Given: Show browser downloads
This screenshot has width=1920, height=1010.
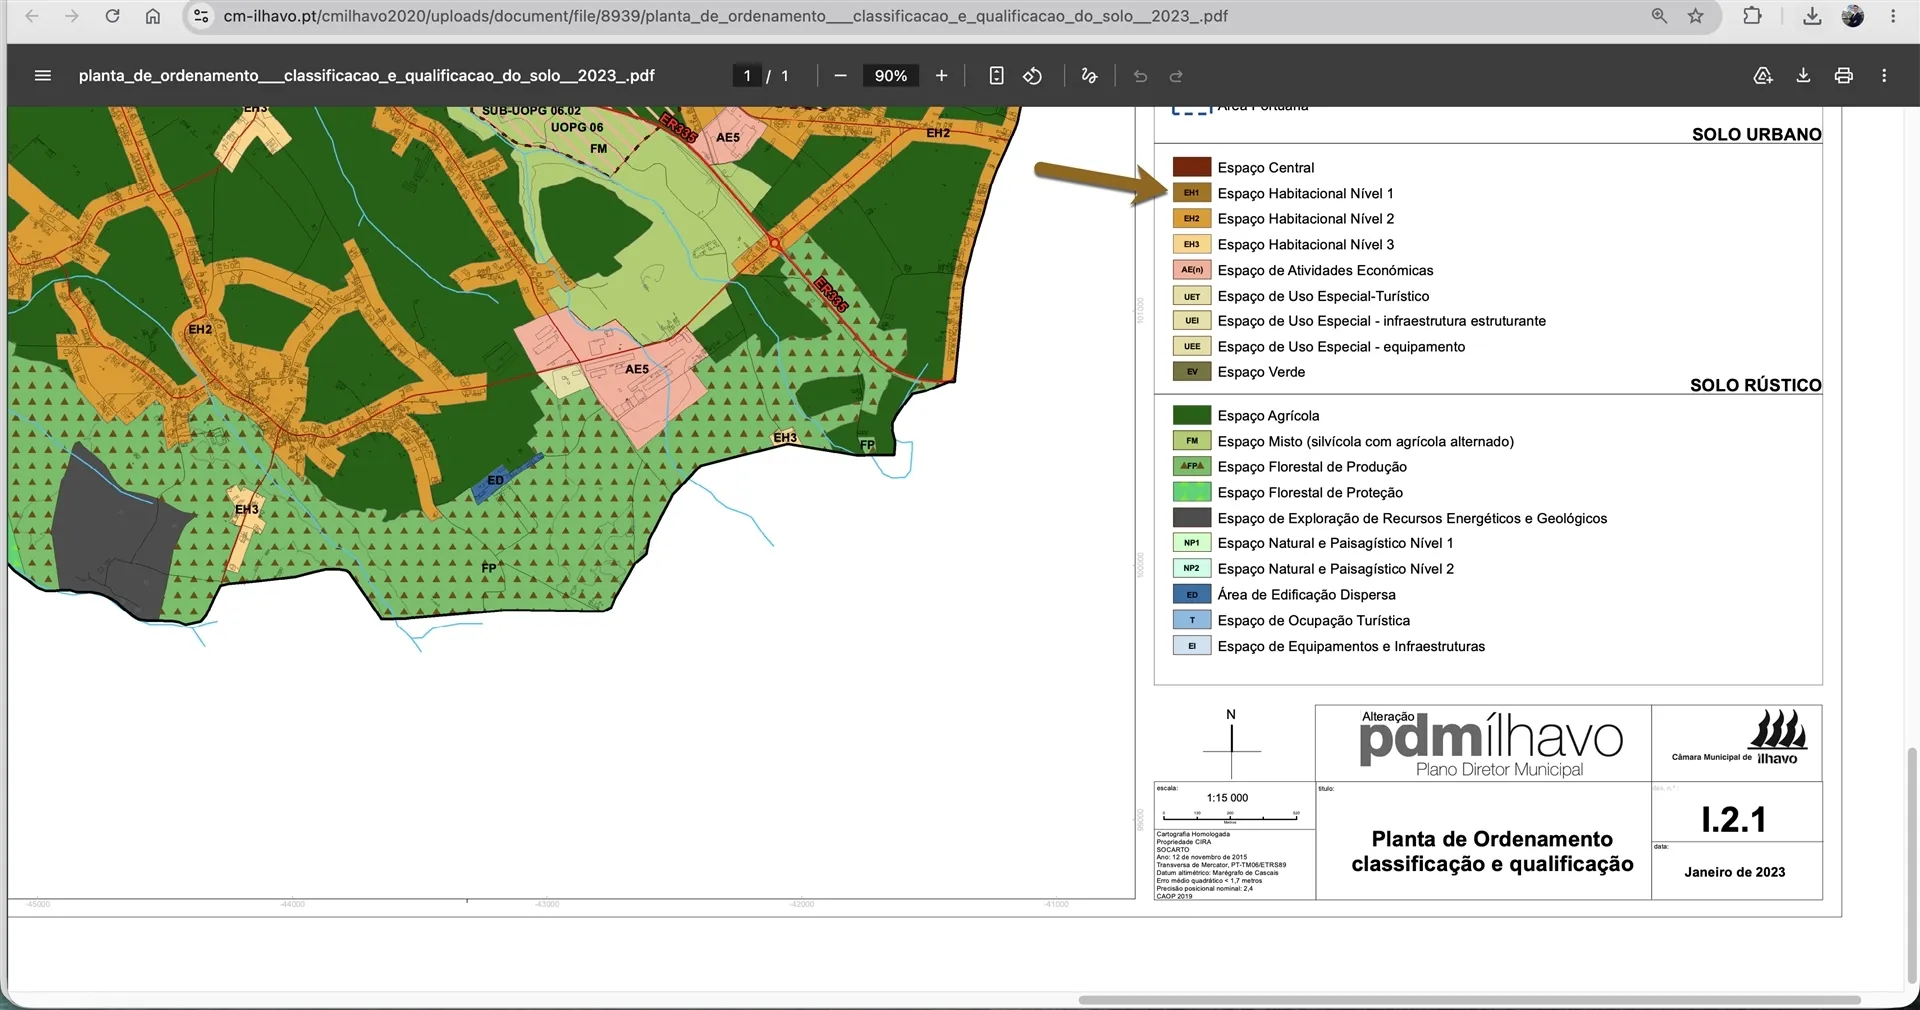Looking at the screenshot, I should pyautogui.click(x=1812, y=16).
